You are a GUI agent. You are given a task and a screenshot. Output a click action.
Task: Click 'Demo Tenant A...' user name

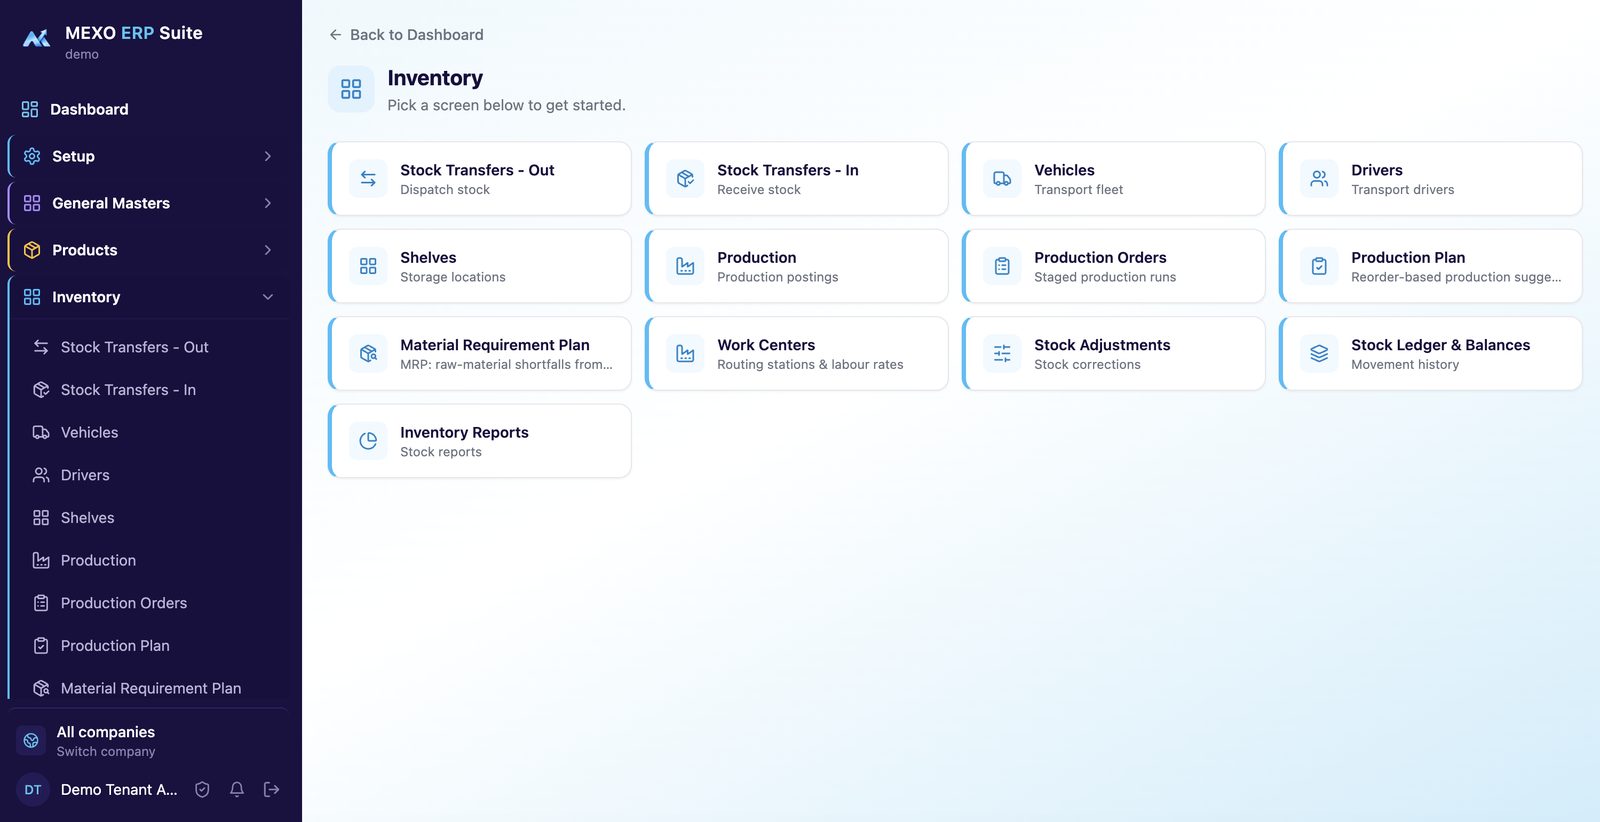point(119,789)
